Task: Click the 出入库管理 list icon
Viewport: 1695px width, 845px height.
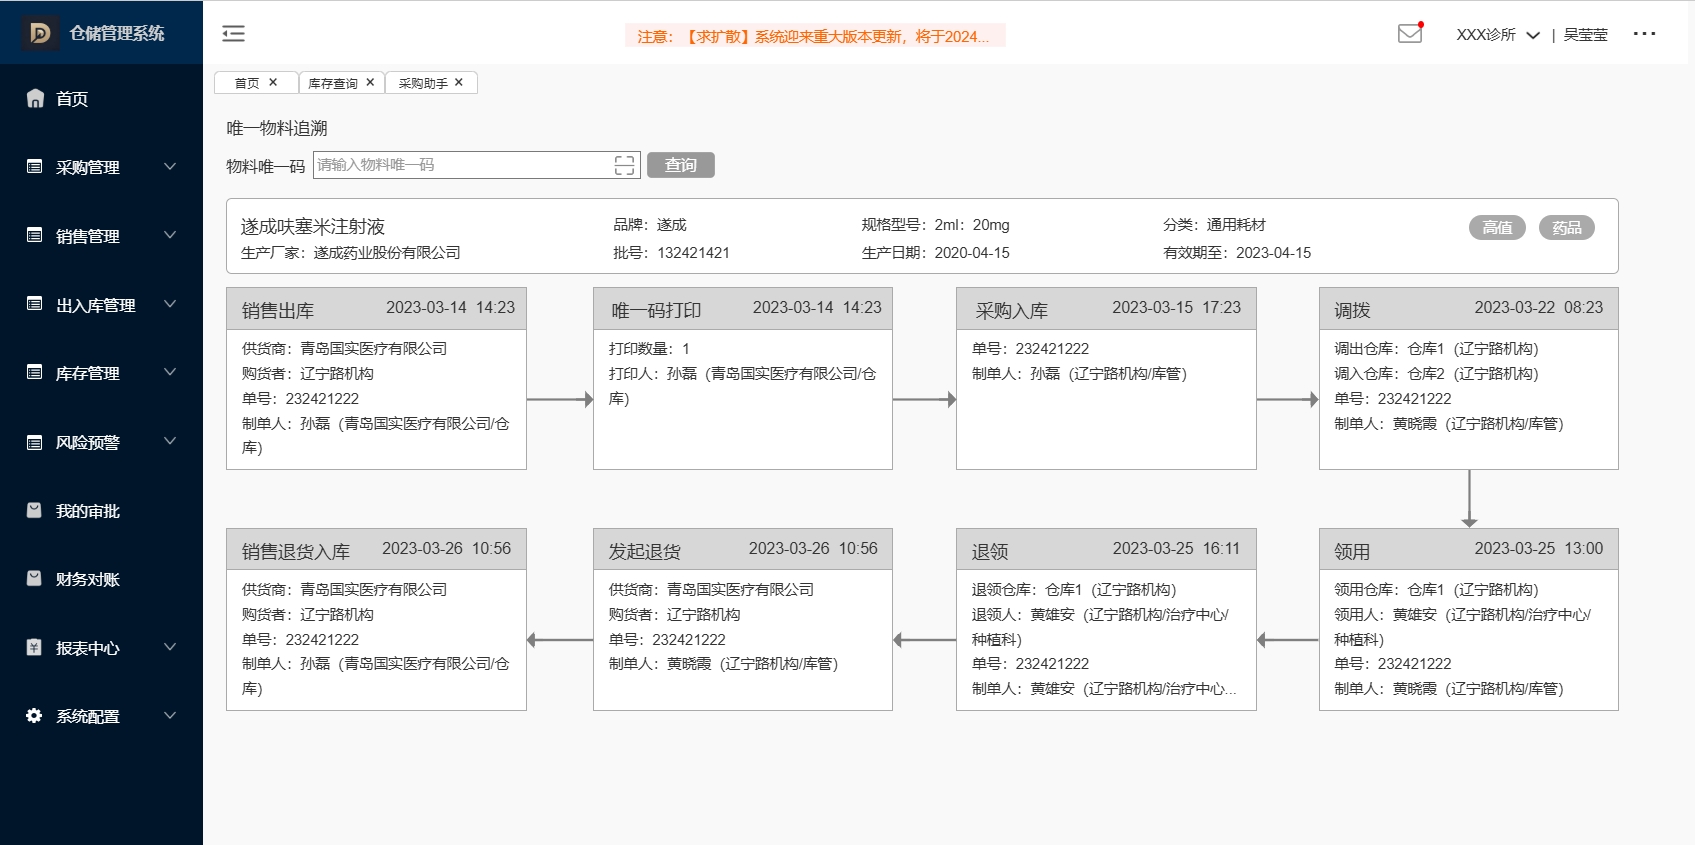Action: [x=35, y=304]
